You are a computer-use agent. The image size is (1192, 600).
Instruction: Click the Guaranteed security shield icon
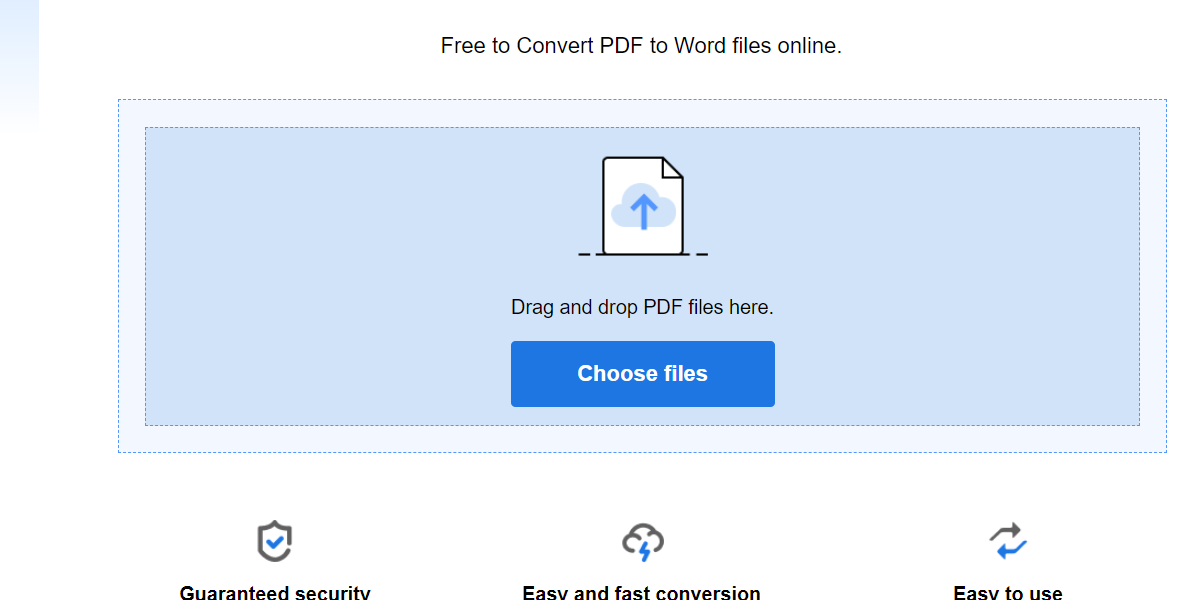tap(274, 541)
